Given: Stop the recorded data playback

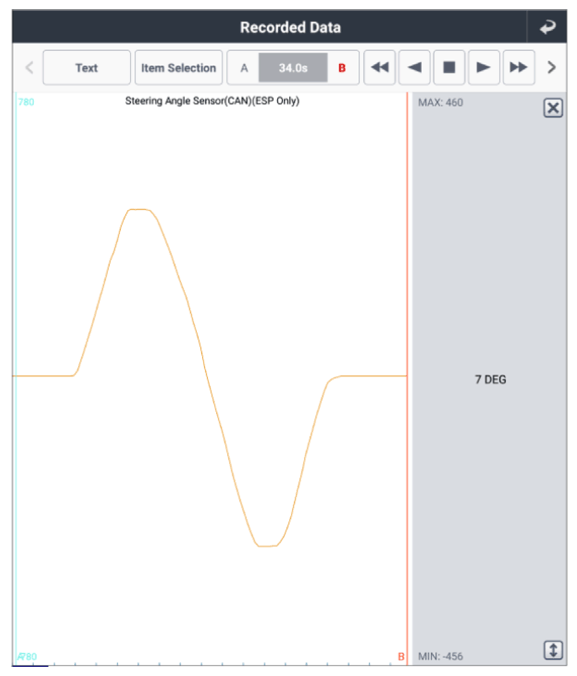Looking at the screenshot, I should [x=449, y=67].
